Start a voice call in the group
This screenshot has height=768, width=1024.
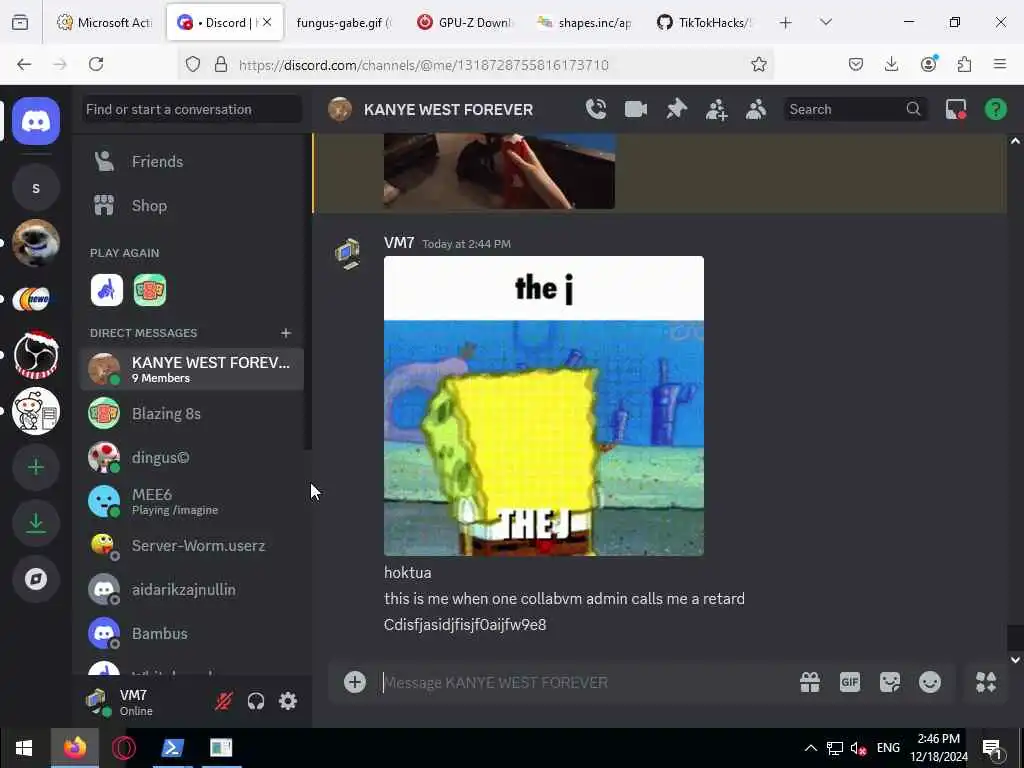tap(596, 109)
